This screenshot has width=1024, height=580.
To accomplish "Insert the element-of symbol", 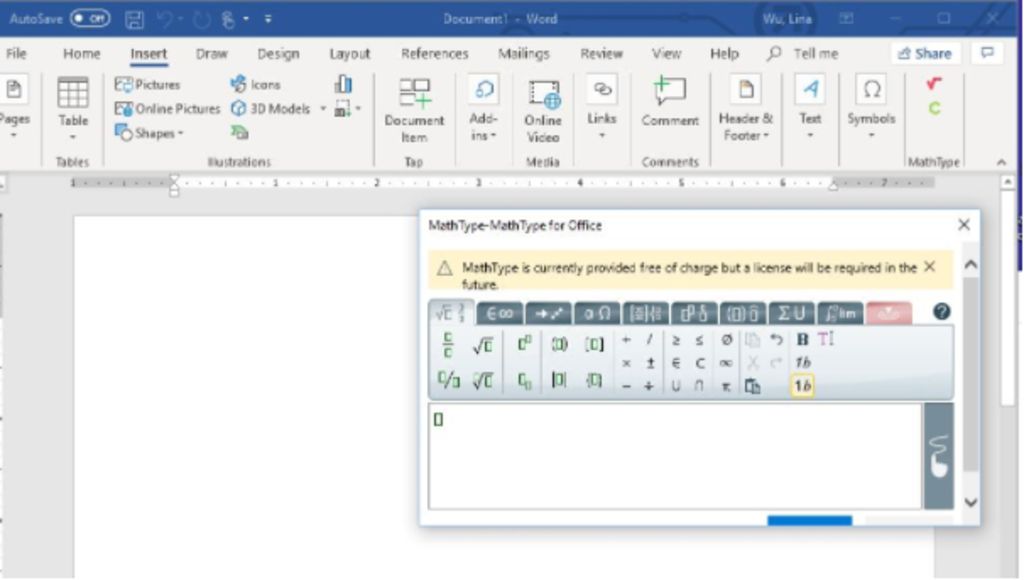I will pyautogui.click(x=676, y=363).
